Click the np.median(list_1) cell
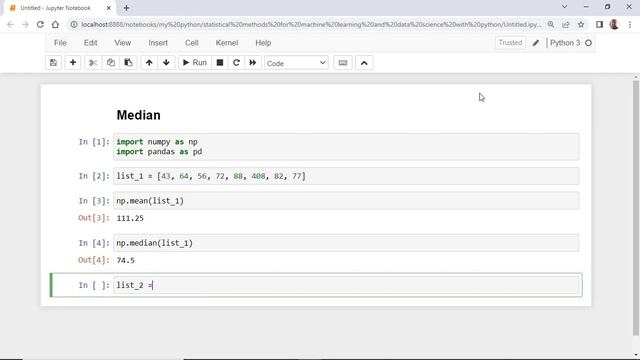Viewport: 640px width, 360px height. (346, 243)
